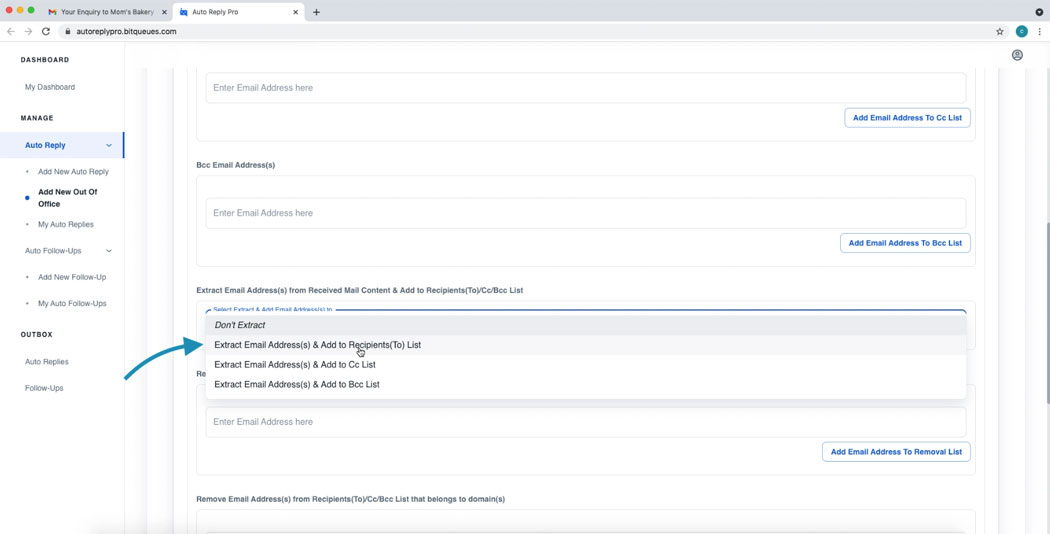Click the removal list email field
Image resolution: width=1050 pixels, height=534 pixels.
tap(585, 422)
